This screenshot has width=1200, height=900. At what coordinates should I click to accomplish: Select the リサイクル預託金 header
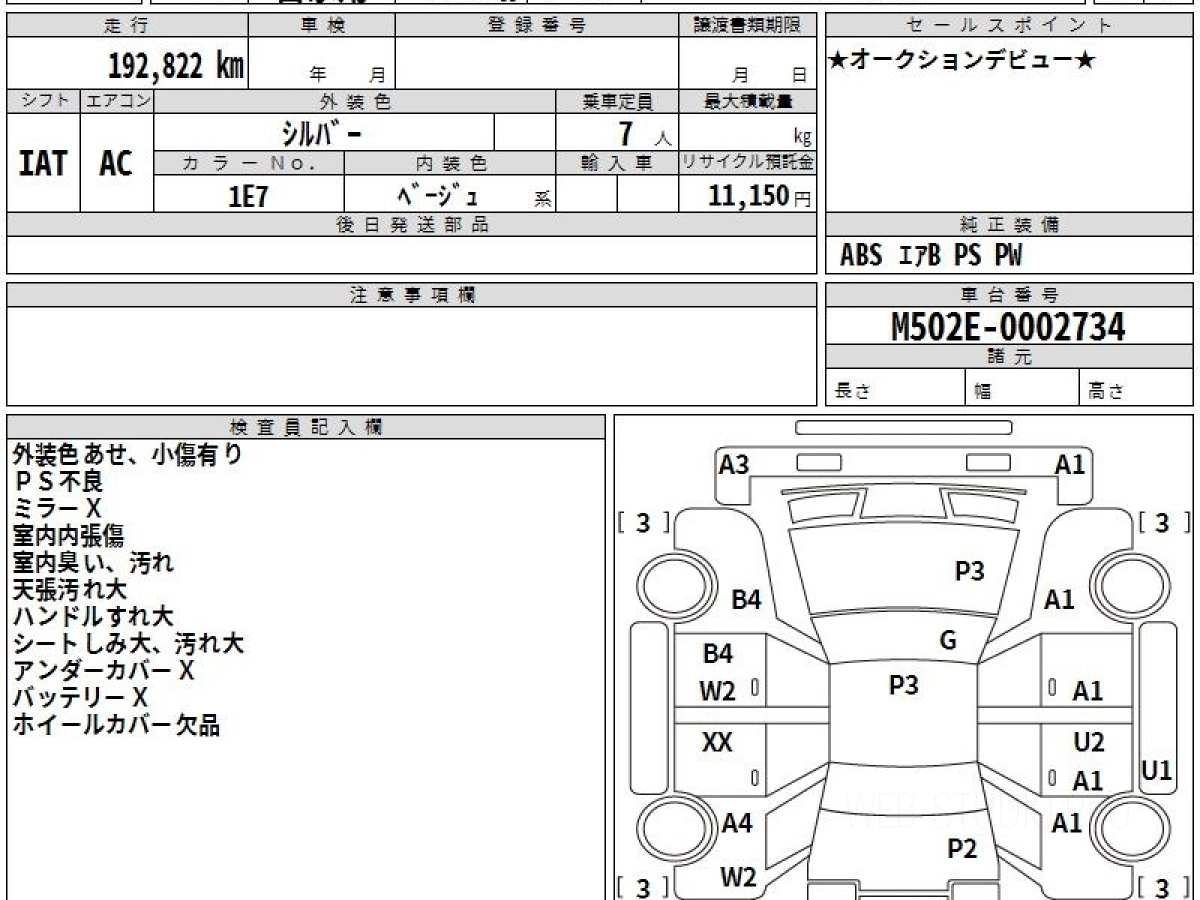(x=747, y=163)
